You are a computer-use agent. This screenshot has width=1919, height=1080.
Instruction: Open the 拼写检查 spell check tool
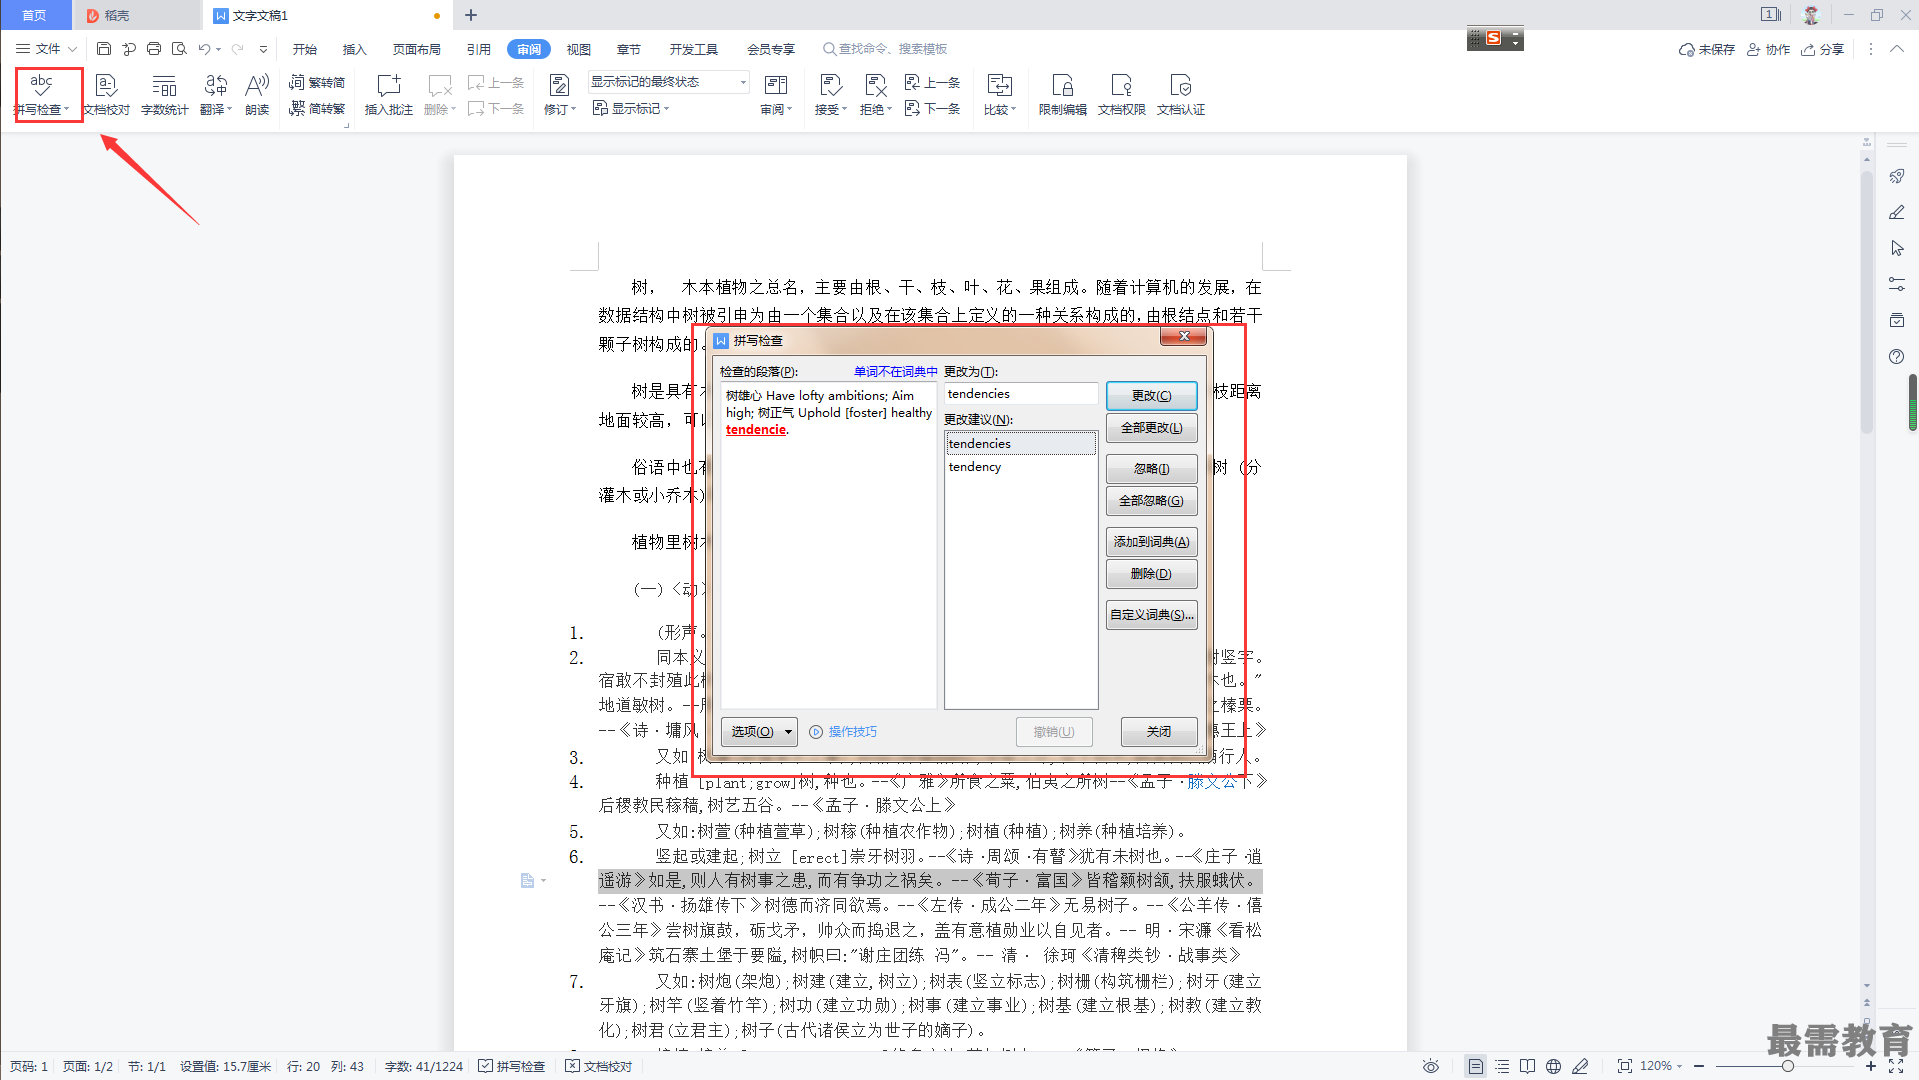41,93
